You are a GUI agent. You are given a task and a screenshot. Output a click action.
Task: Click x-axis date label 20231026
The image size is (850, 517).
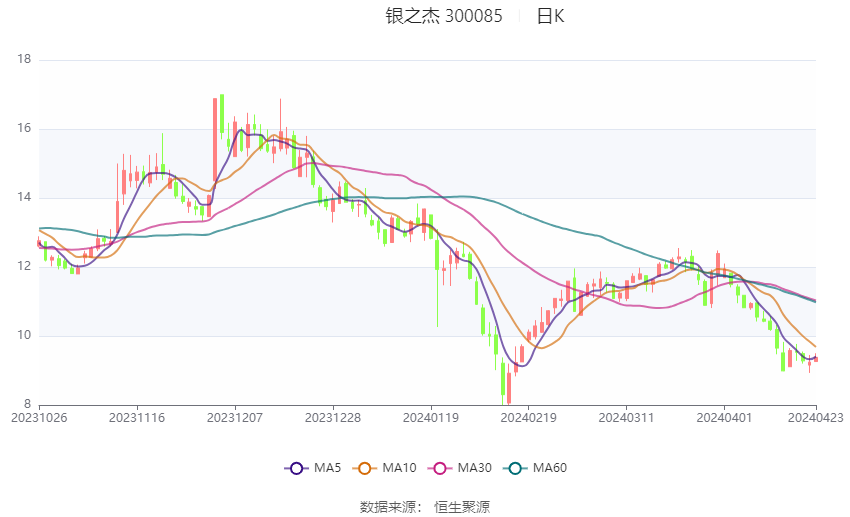pyautogui.click(x=39, y=418)
